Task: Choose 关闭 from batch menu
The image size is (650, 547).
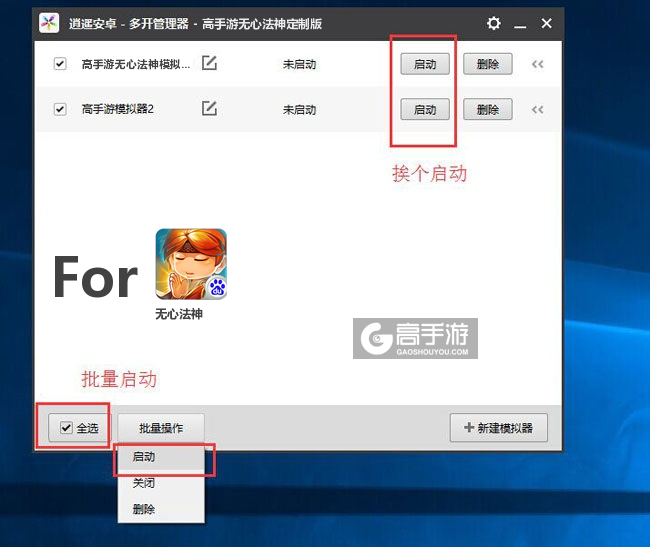Action: tap(161, 483)
